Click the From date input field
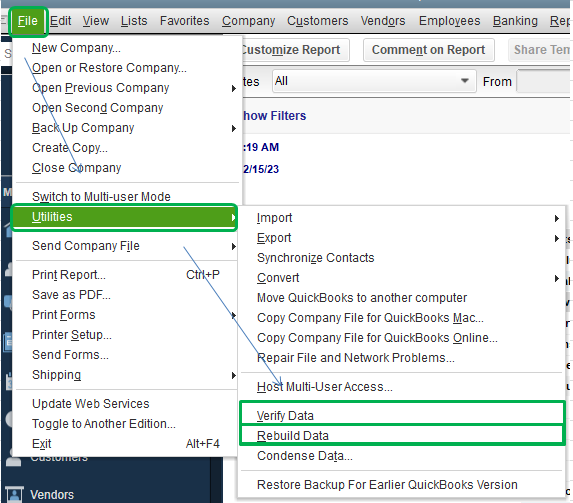Viewport: 573px width, 503px height. 544,82
